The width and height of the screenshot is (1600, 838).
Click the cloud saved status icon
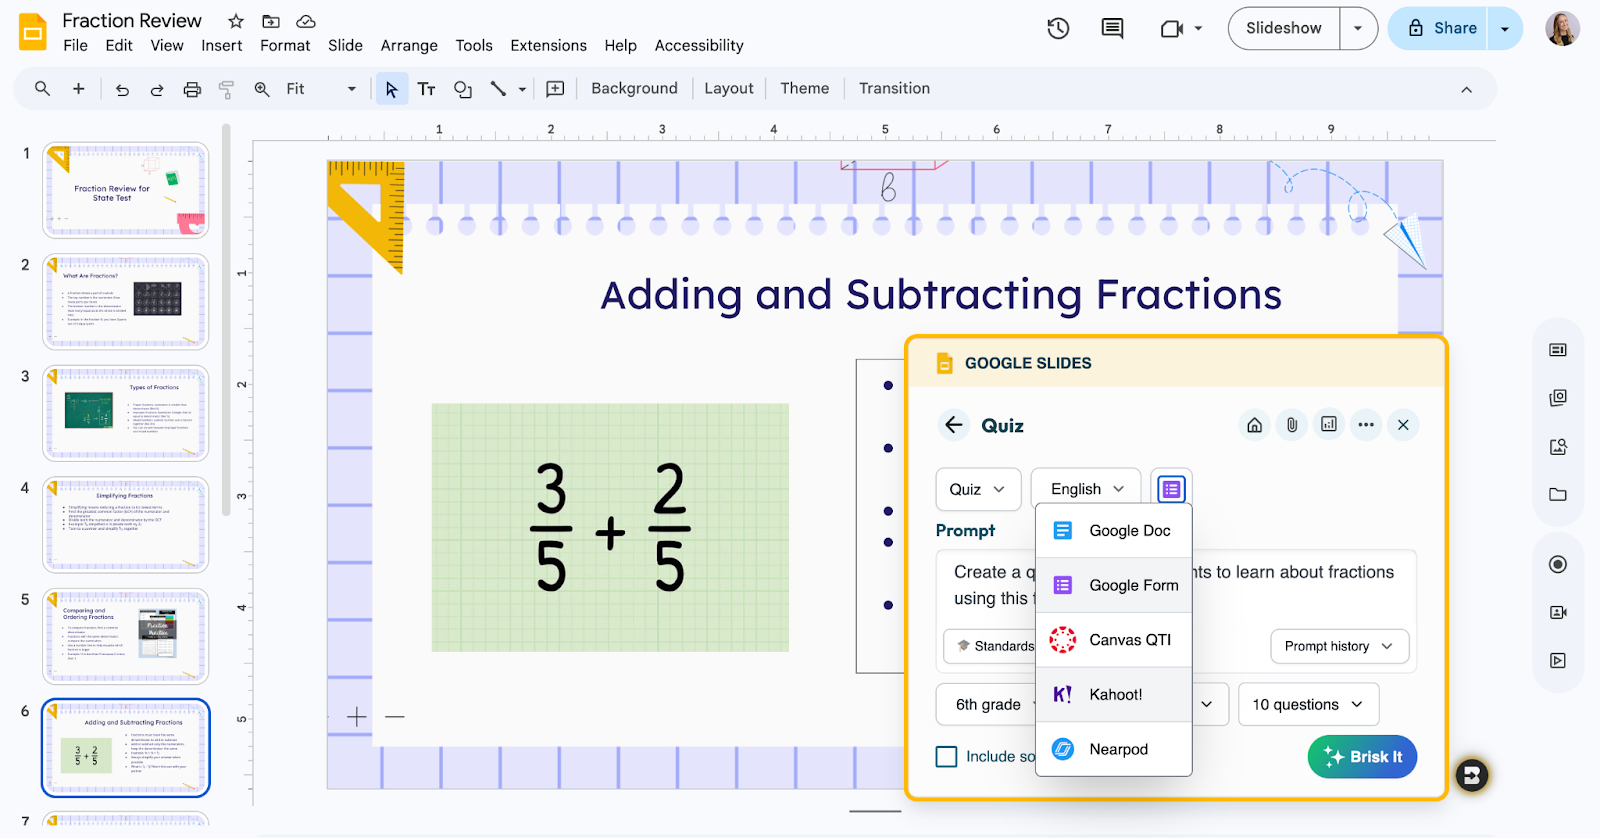click(306, 21)
